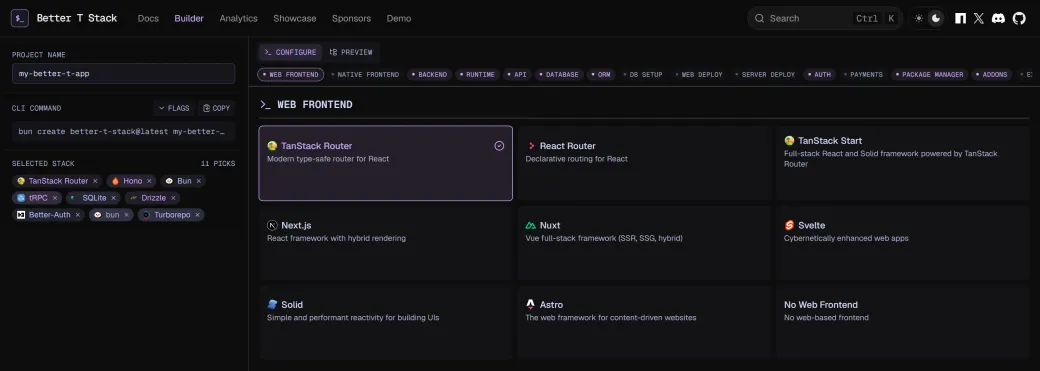Open the Showcase nav link
This screenshot has width=1040, height=371.
click(294, 19)
